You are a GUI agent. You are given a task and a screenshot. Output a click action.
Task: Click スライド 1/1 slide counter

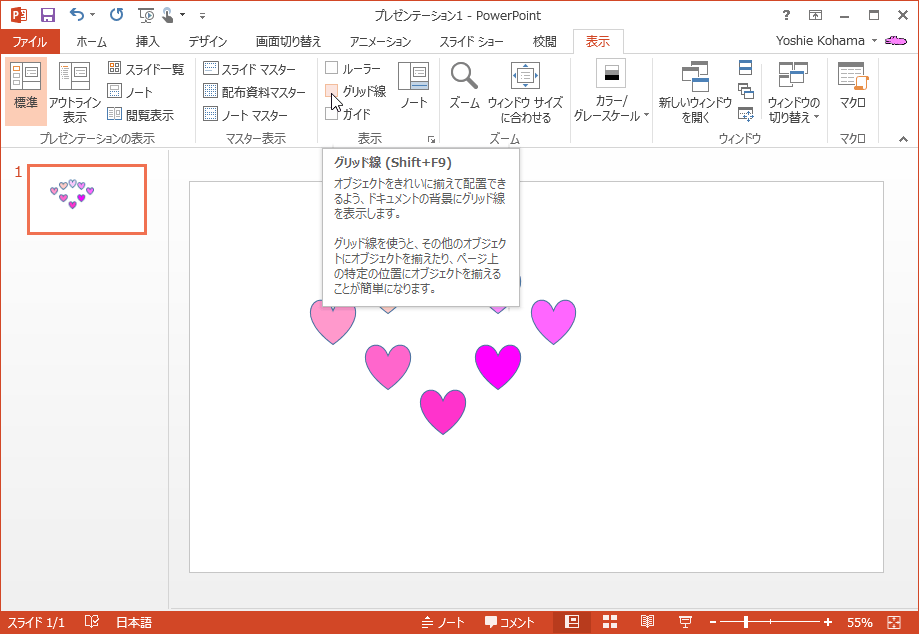[36, 622]
